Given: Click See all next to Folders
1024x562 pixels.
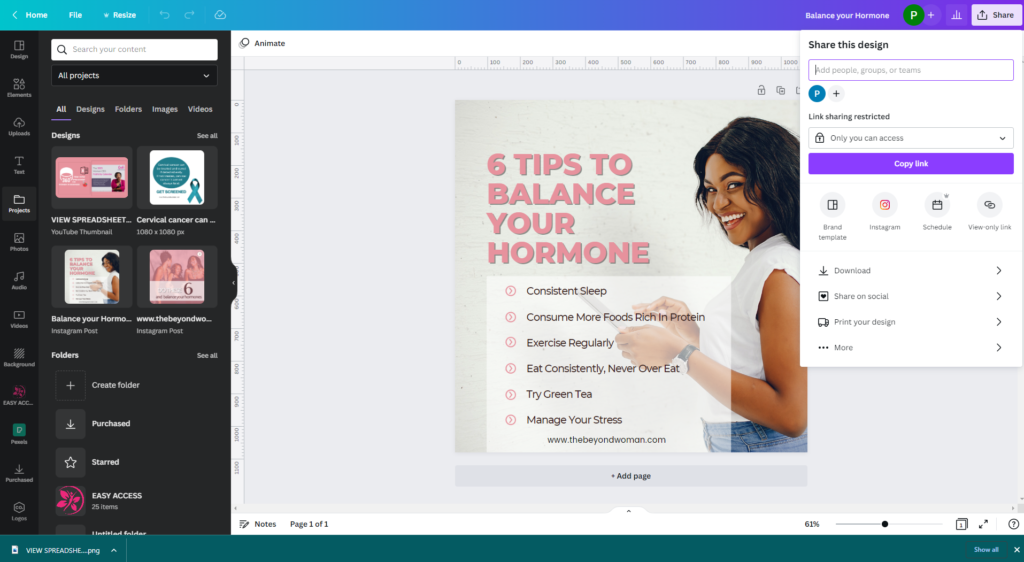Looking at the screenshot, I should (207, 356).
